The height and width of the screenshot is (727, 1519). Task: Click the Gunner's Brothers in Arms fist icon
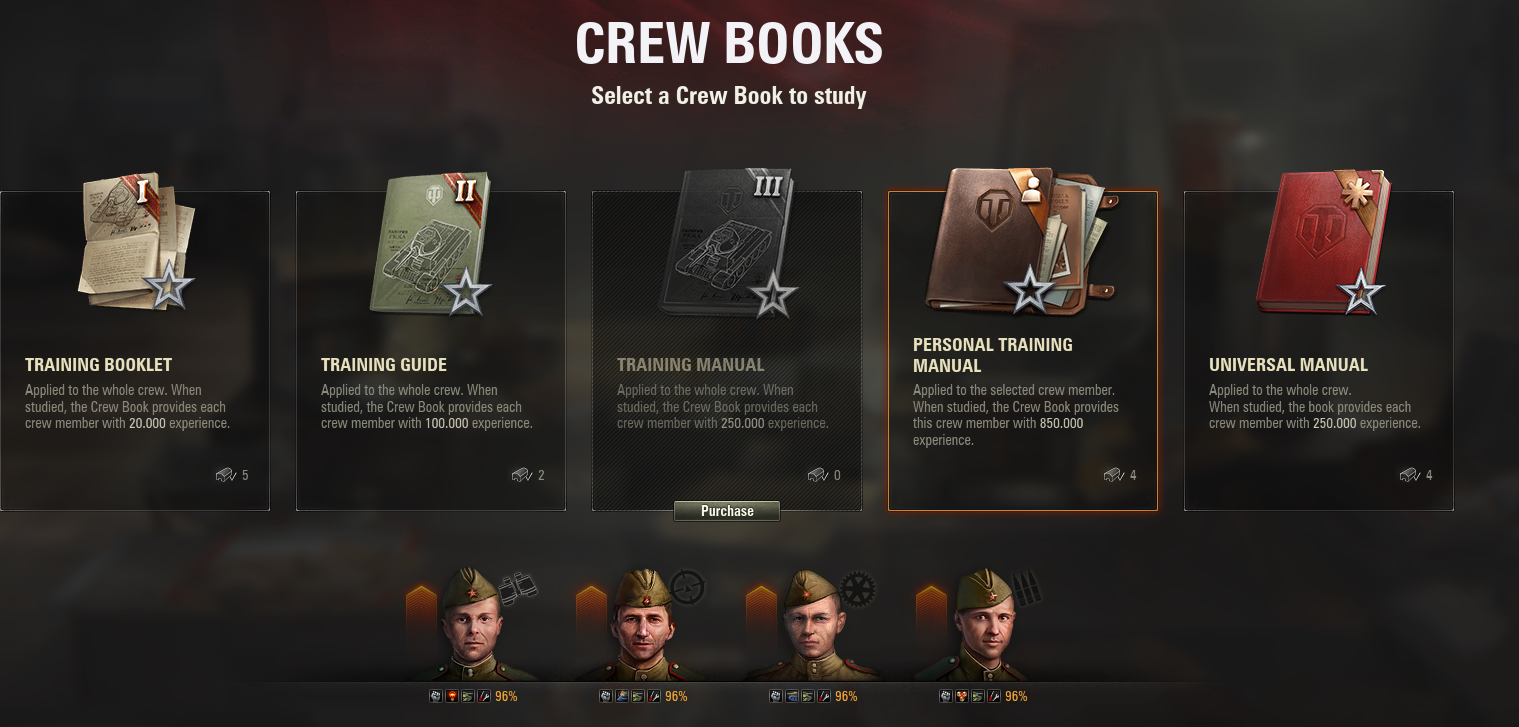(606, 696)
